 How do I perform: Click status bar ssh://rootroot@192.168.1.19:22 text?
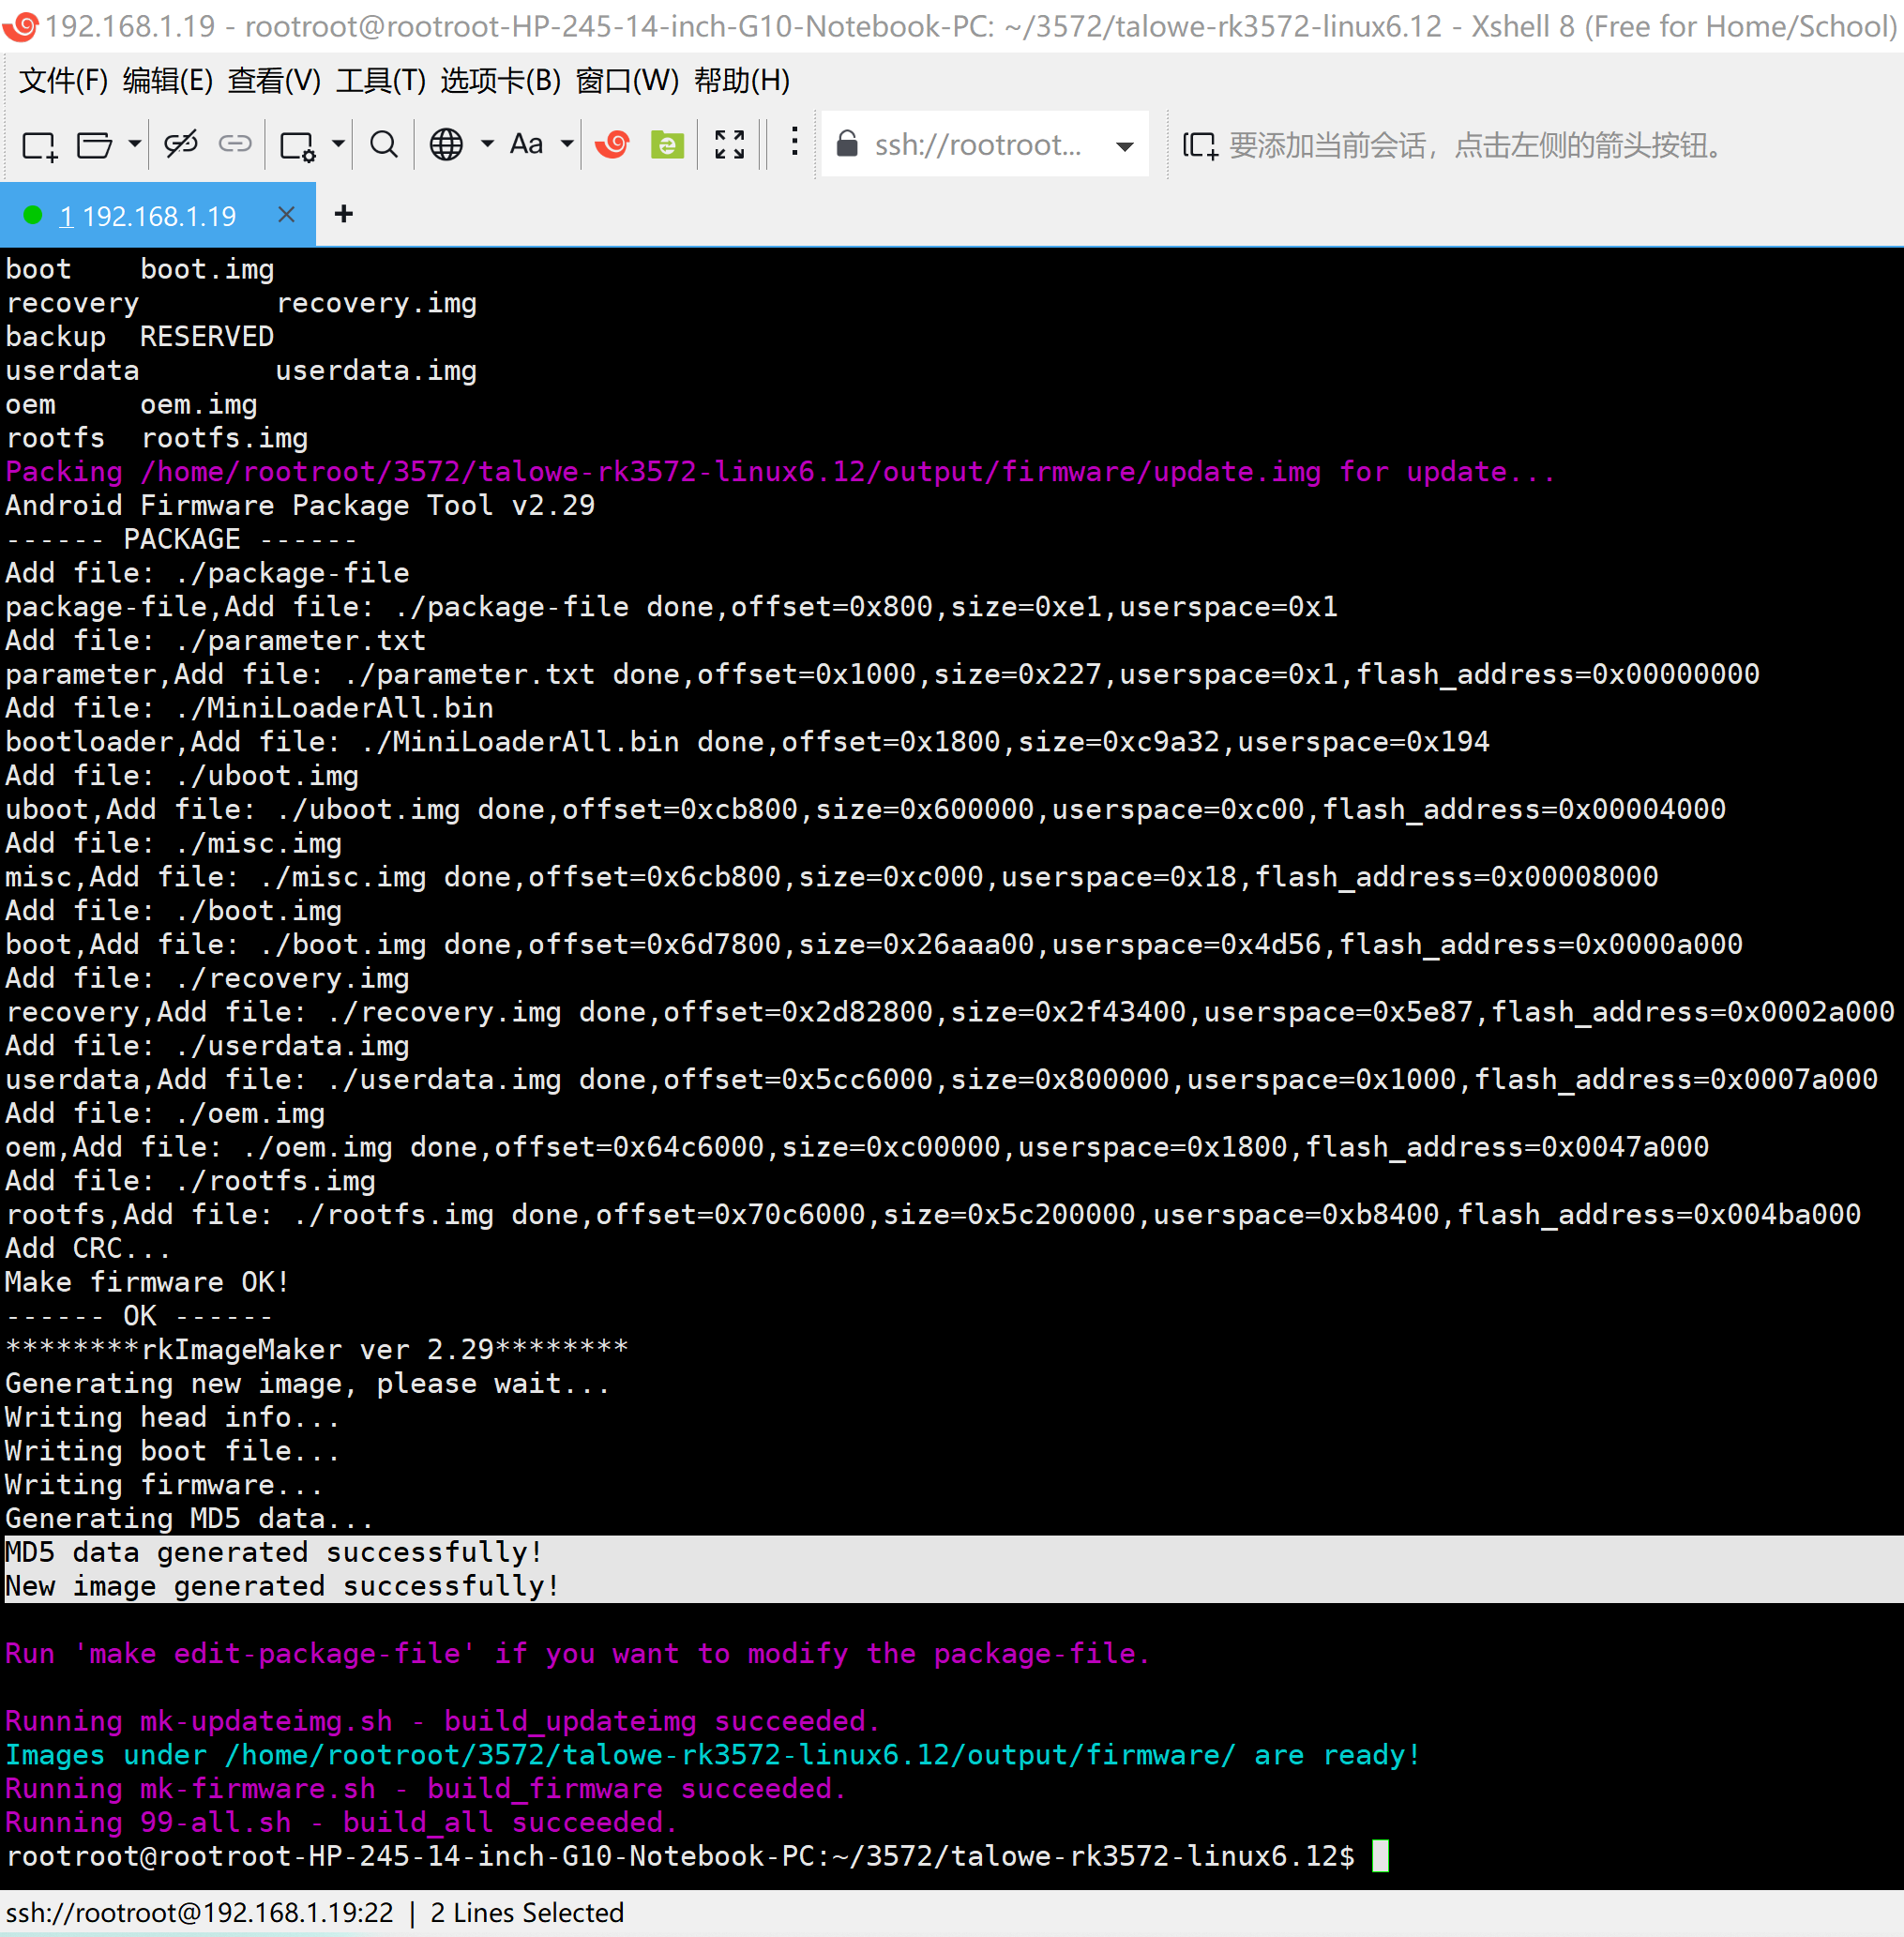point(200,1913)
